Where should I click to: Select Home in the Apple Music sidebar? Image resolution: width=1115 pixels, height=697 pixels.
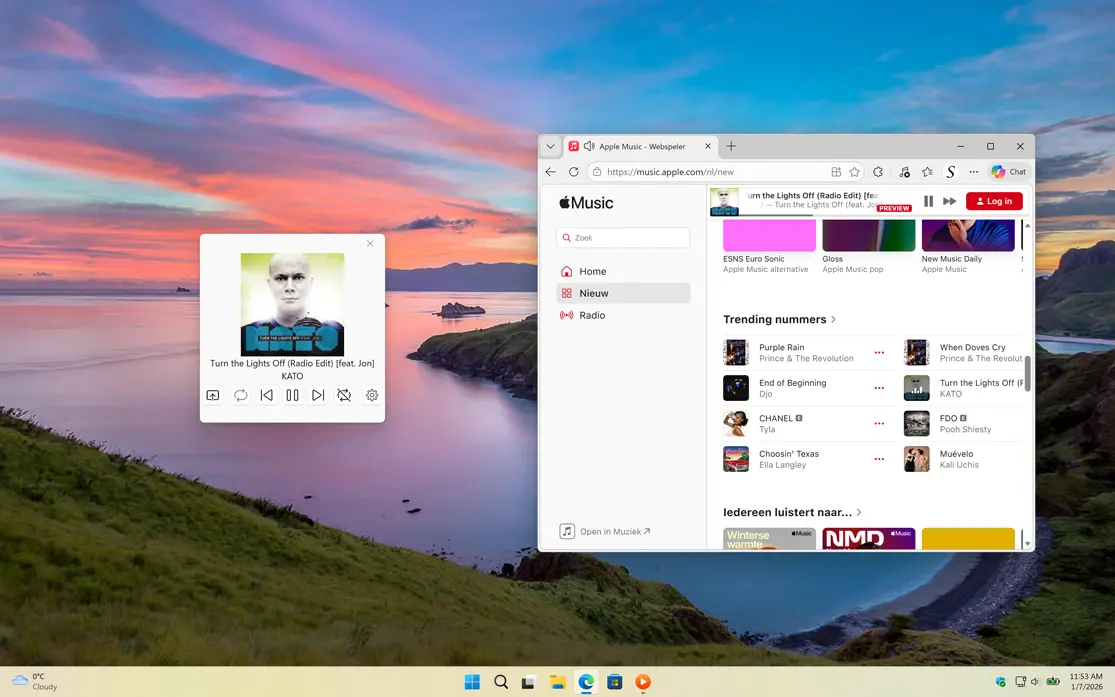click(592, 271)
